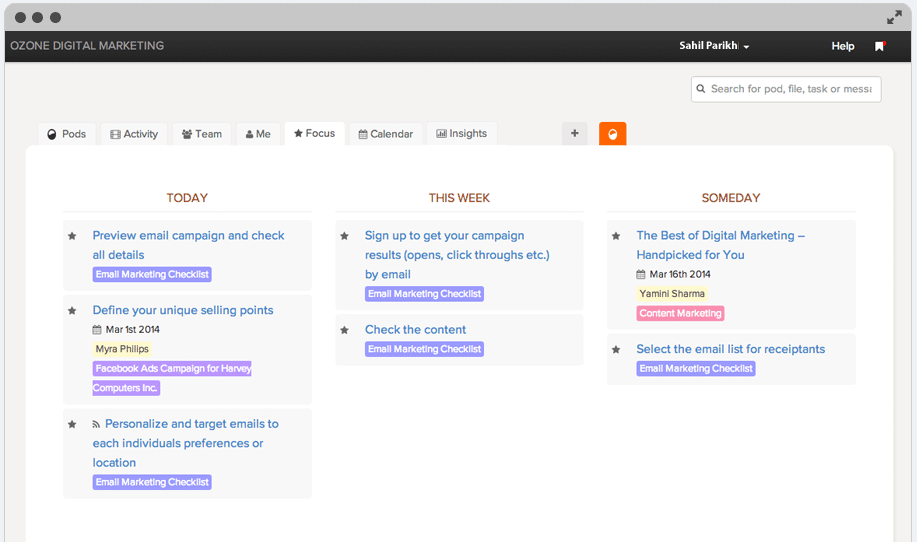The width and height of the screenshot is (917, 542).
Task: Toggle star for Select the email list task
Action: click(x=616, y=350)
